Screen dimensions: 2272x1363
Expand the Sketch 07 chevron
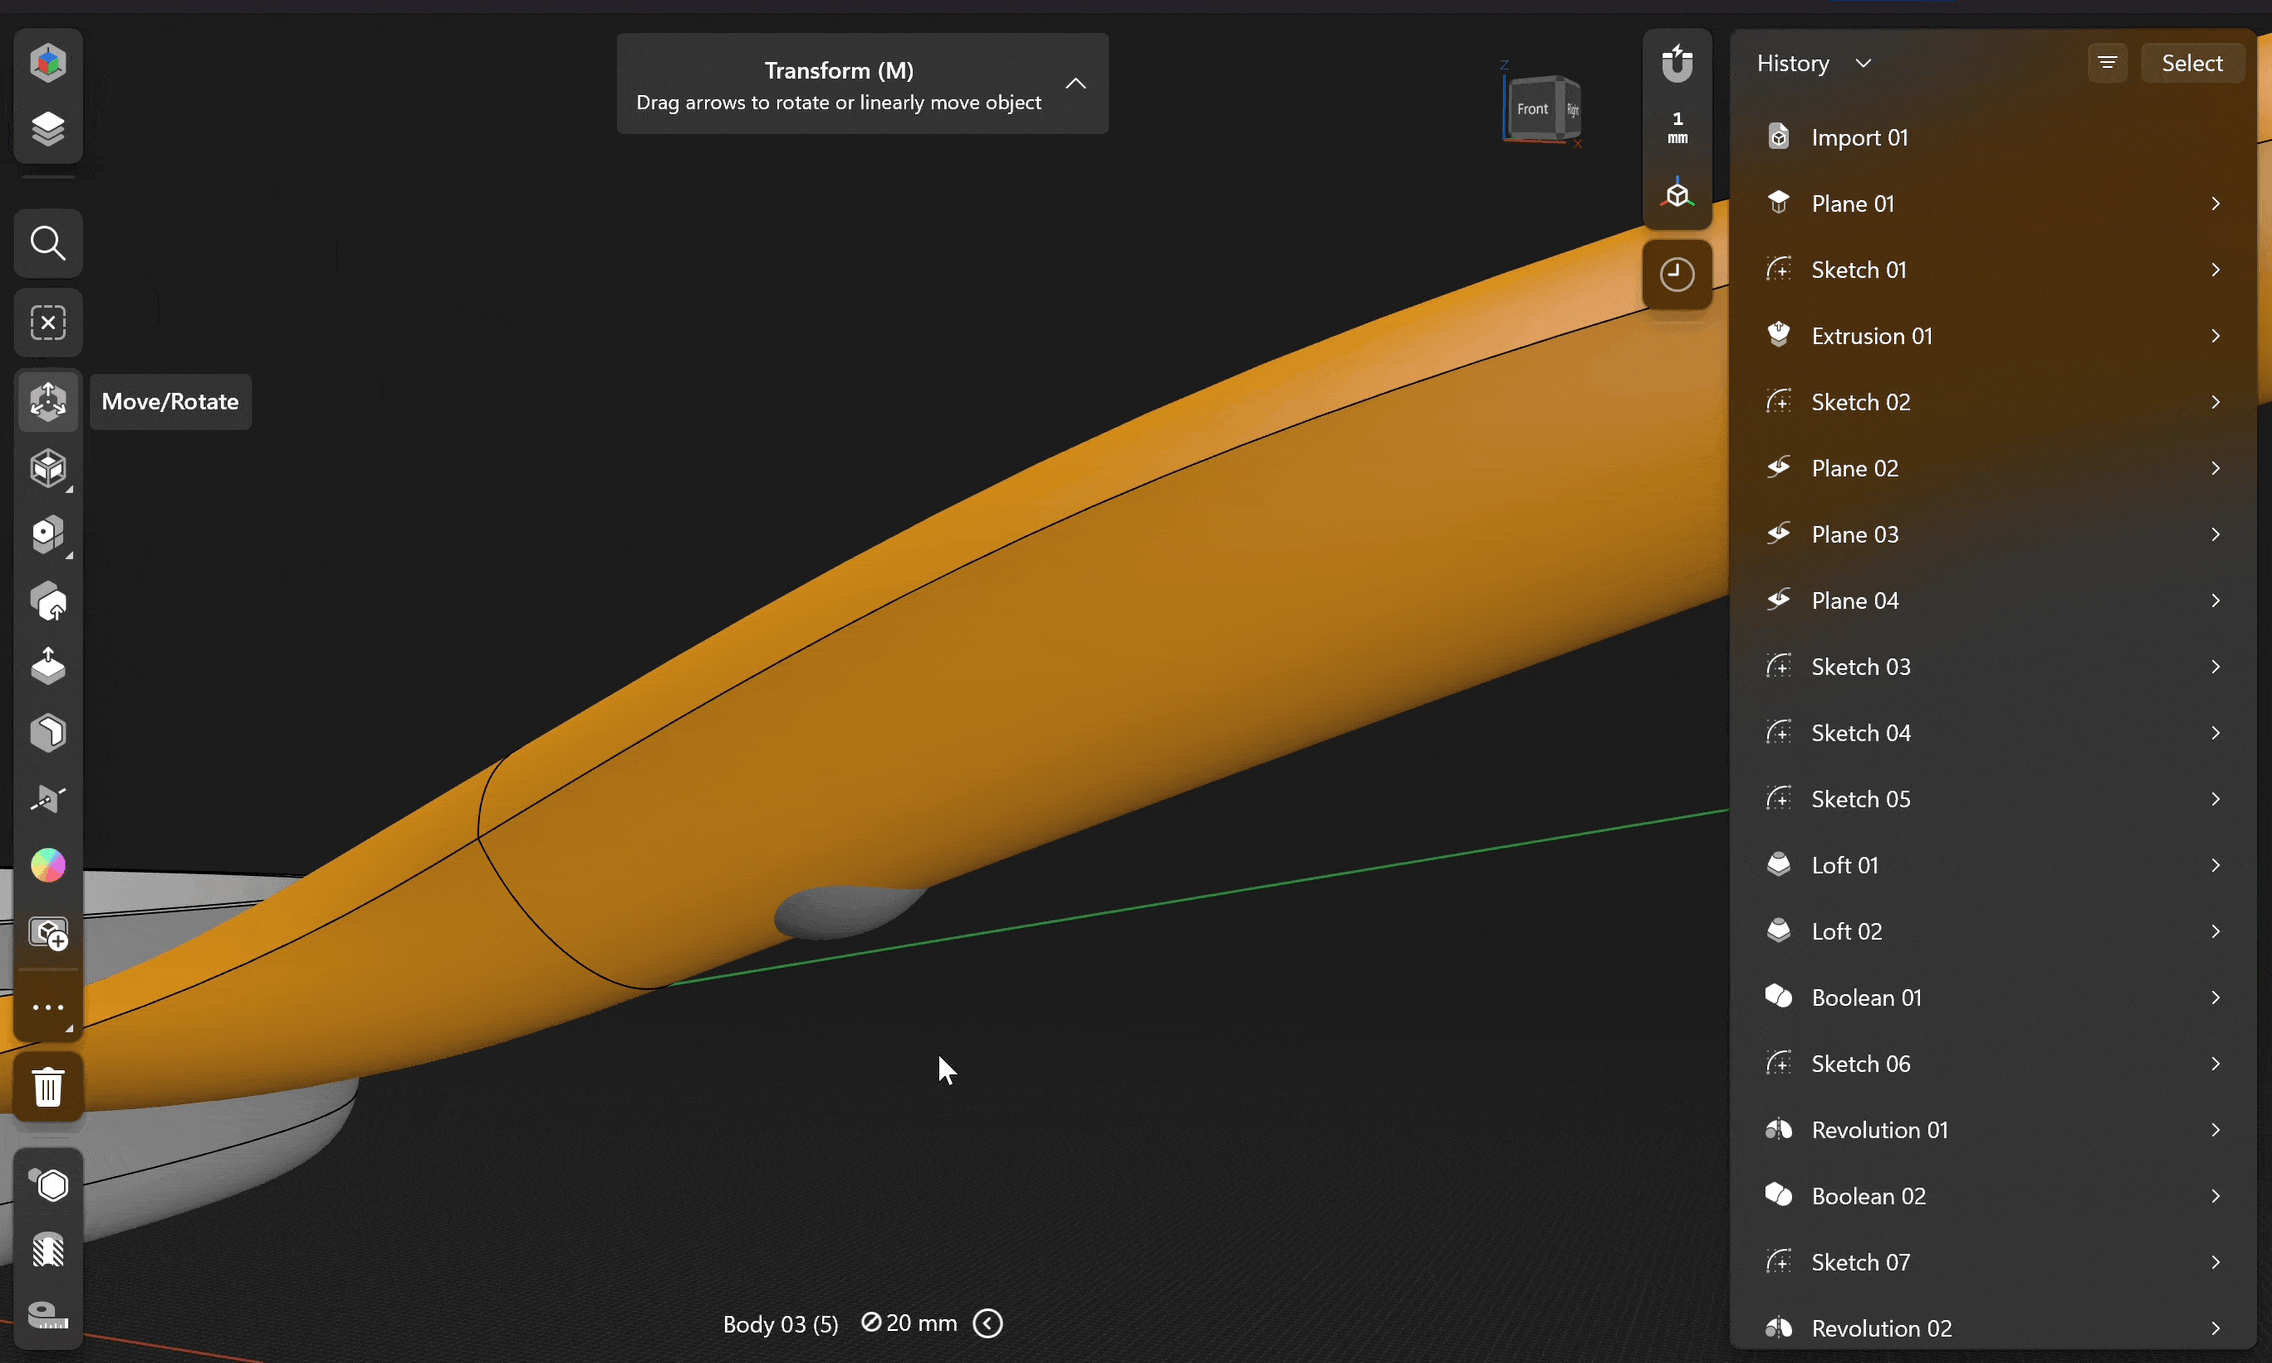click(2216, 1262)
